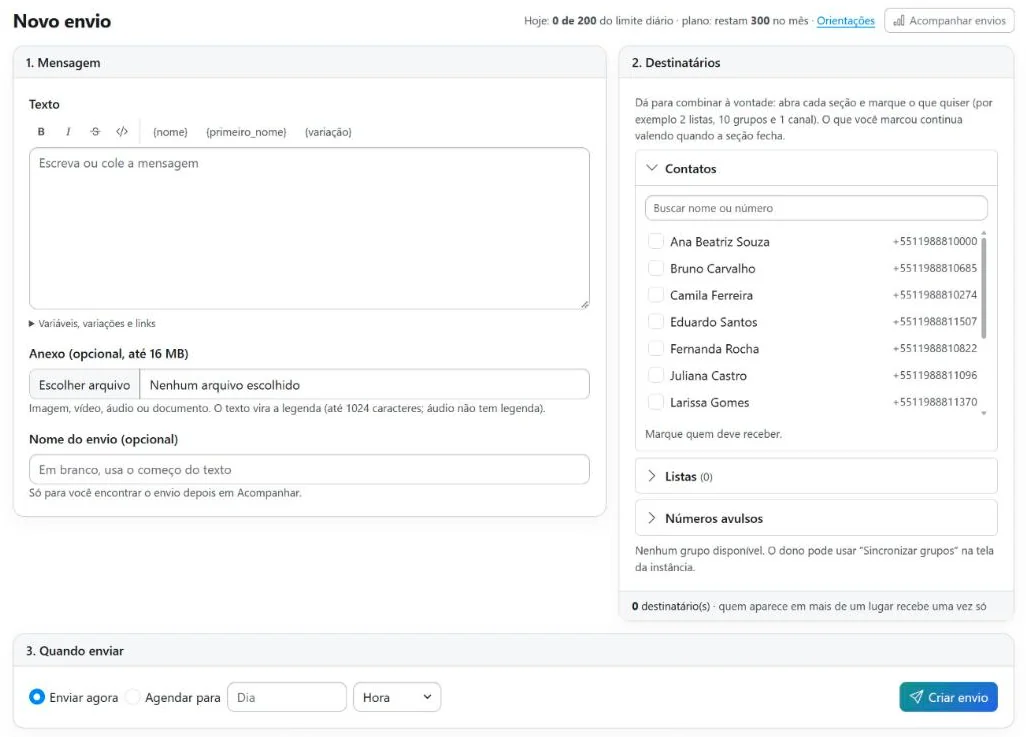This screenshot has height=737, width=1026.
Task: Click the Nenhum arquivo escolhido text
Action: [224, 385]
